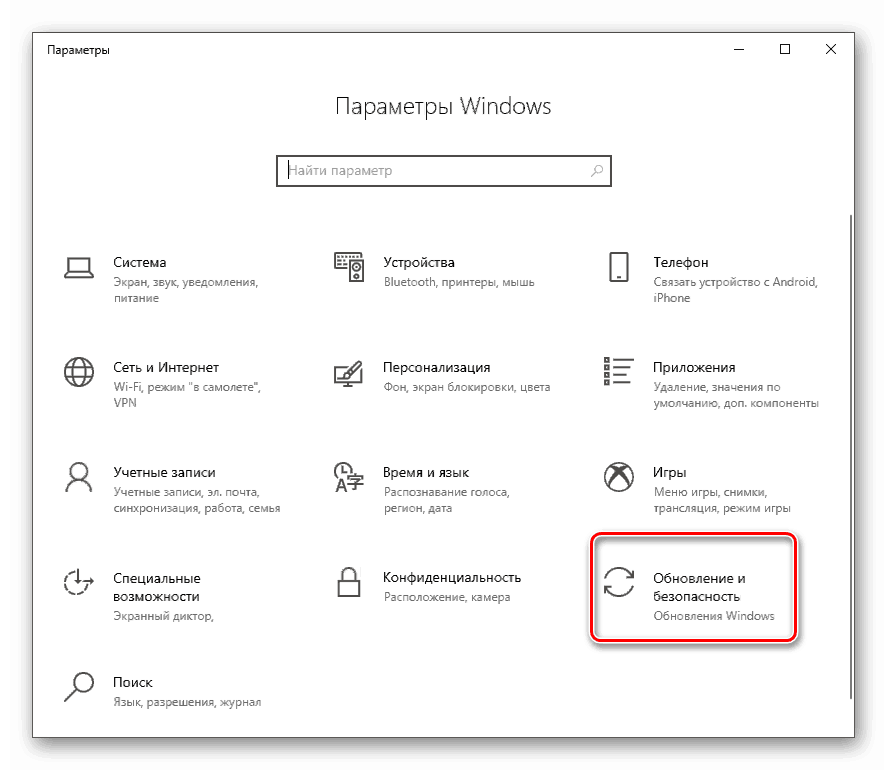Open the Устройства settings title
This screenshot has width=887, height=770.
(419, 263)
